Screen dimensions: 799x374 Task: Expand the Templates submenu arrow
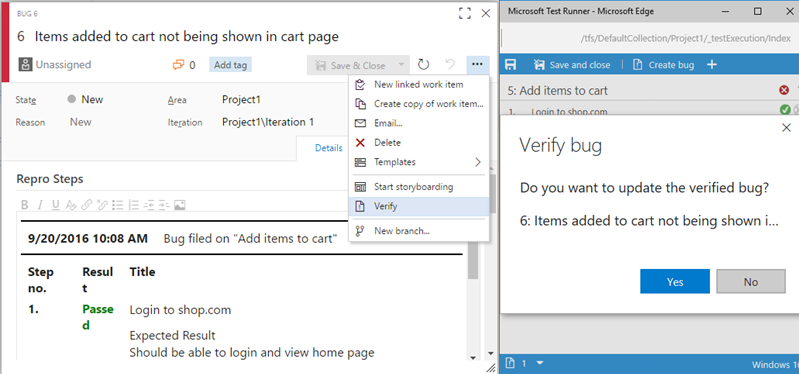(478, 162)
